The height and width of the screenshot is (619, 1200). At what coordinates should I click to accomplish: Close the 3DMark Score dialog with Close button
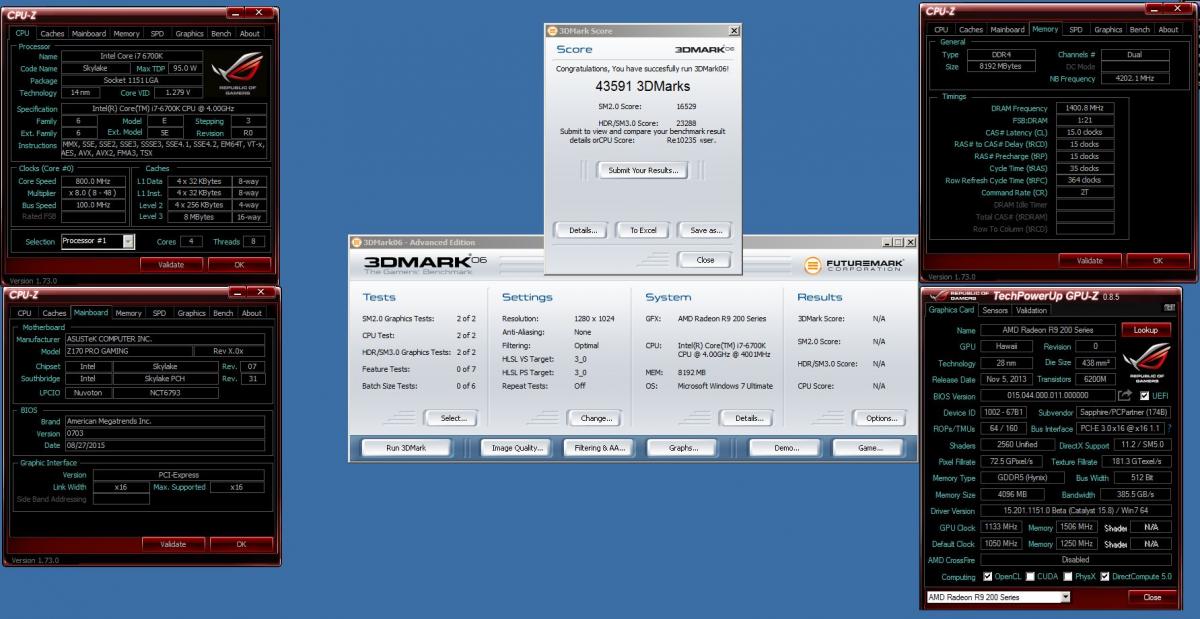click(x=705, y=260)
